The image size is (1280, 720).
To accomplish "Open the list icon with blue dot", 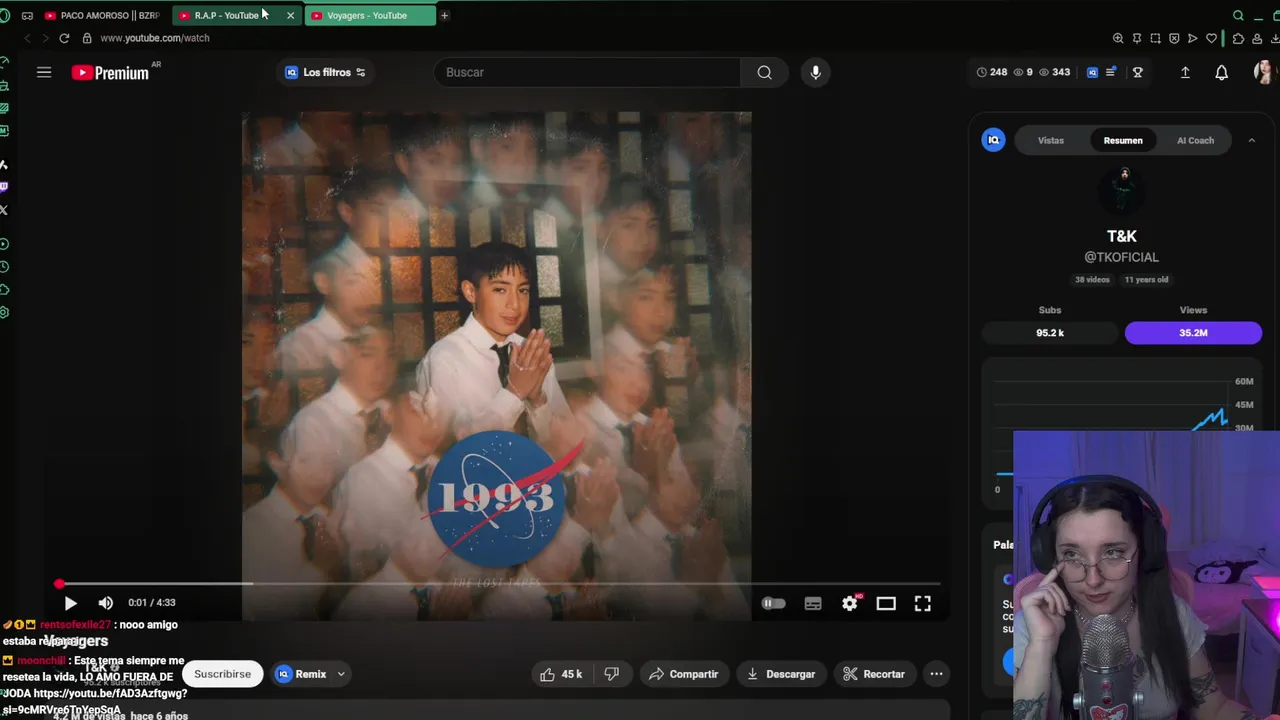I will pos(1111,72).
